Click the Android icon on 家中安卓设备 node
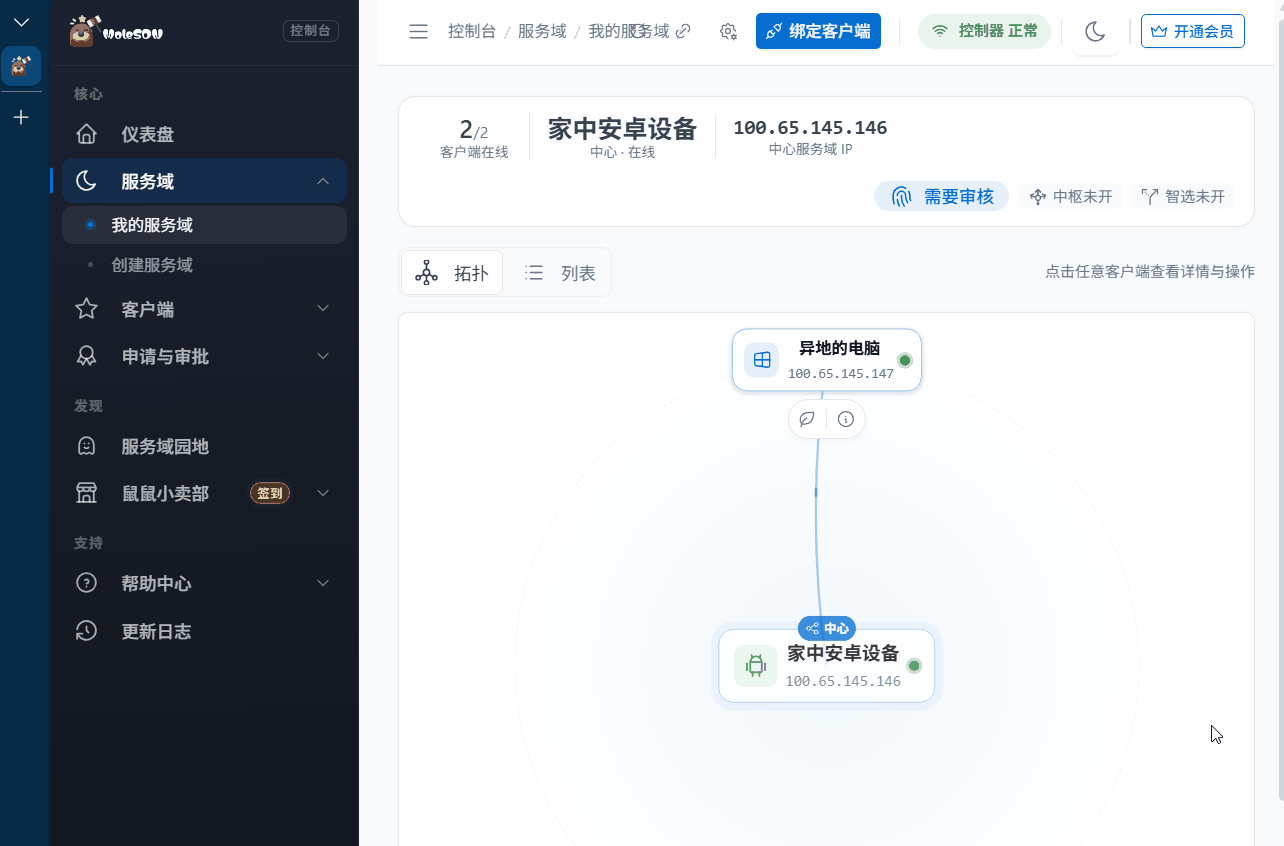Image resolution: width=1284 pixels, height=846 pixels. click(x=756, y=665)
